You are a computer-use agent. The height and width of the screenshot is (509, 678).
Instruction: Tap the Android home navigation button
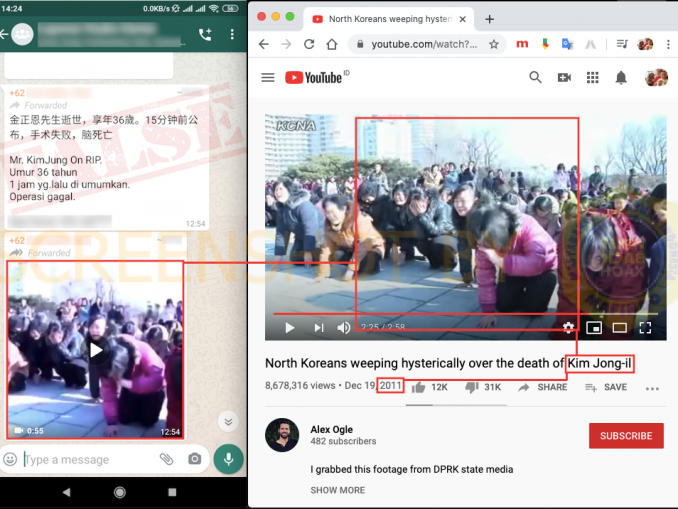(120, 492)
